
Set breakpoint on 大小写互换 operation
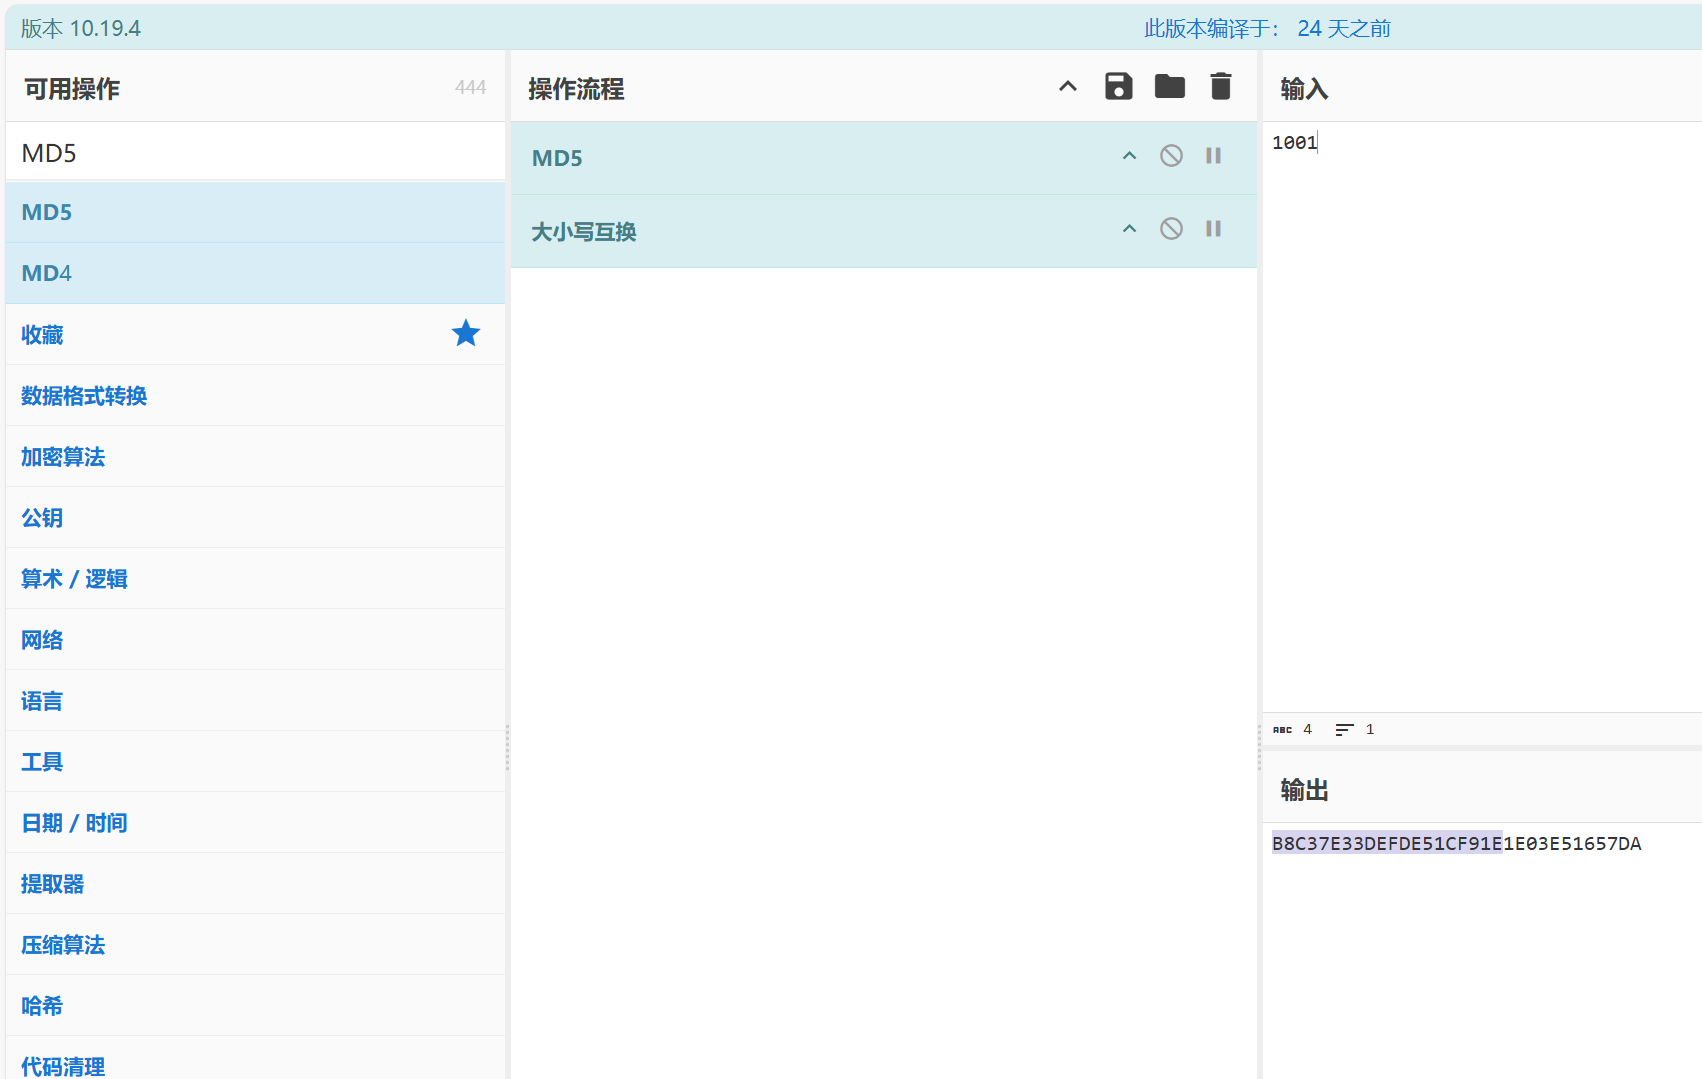tap(1213, 229)
